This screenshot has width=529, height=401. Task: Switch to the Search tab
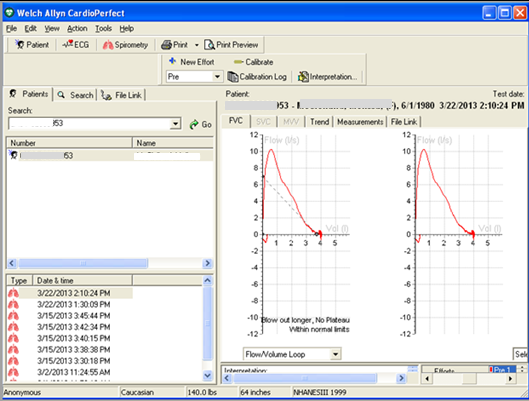click(75, 95)
